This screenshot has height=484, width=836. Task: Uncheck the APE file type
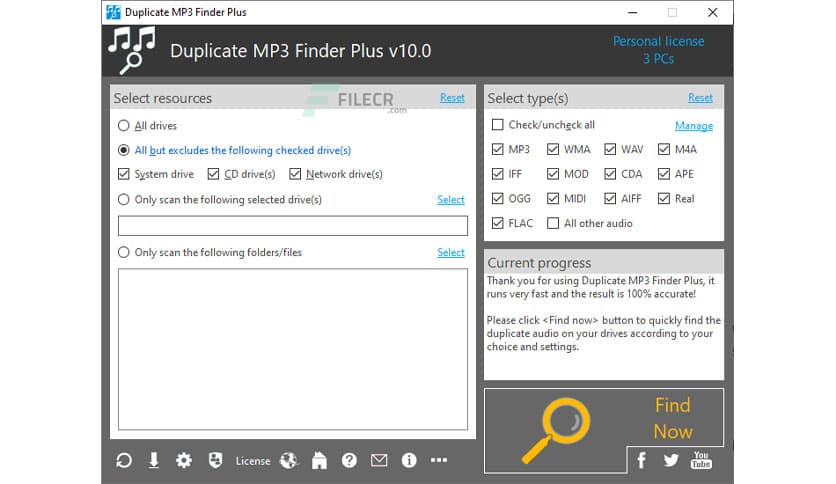pyautogui.click(x=664, y=174)
